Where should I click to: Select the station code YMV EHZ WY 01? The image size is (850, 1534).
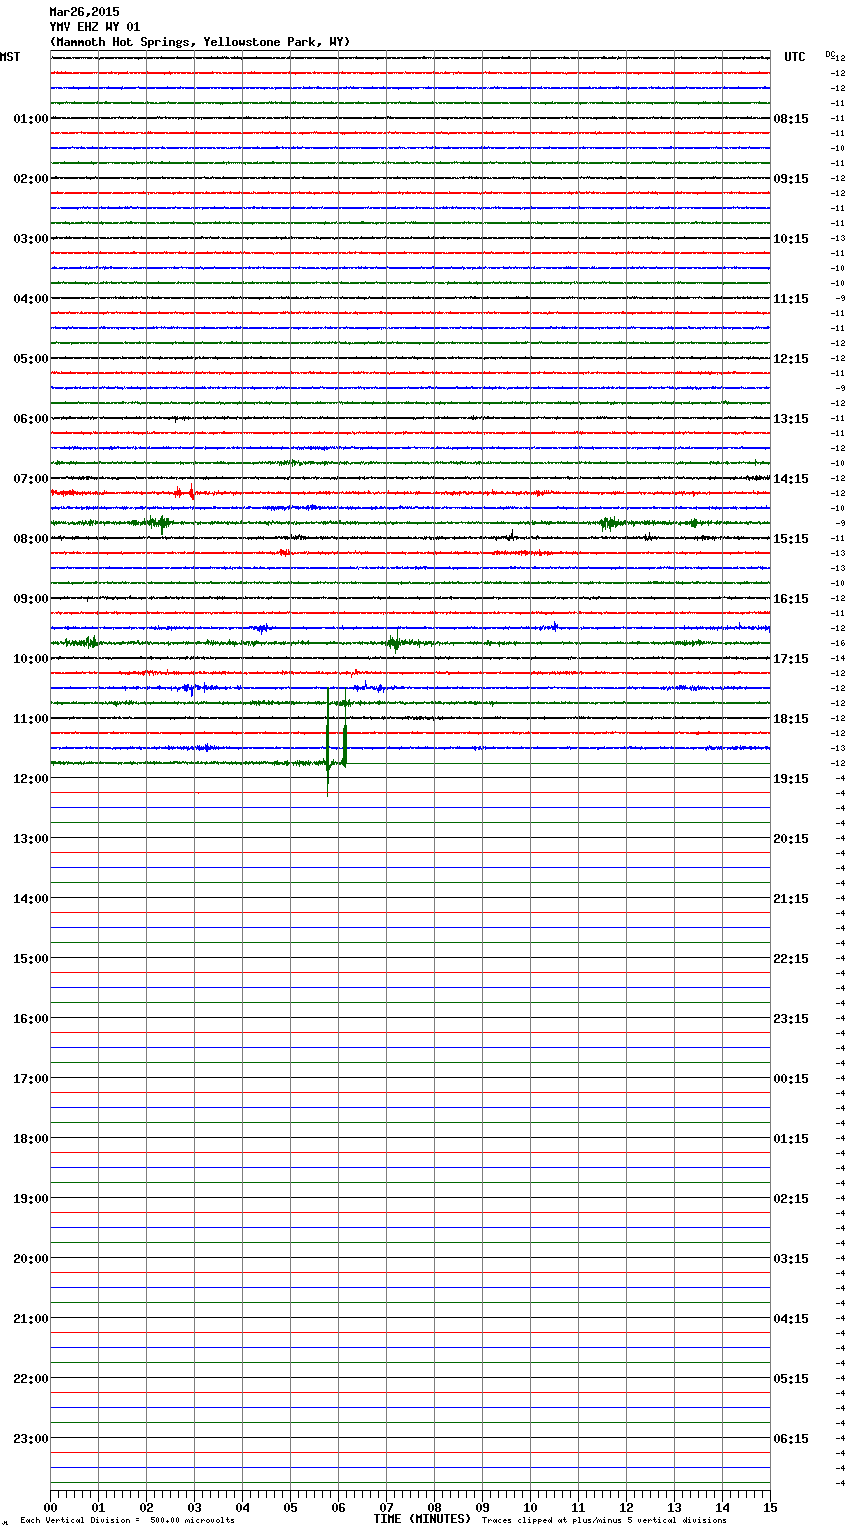(x=95, y=27)
